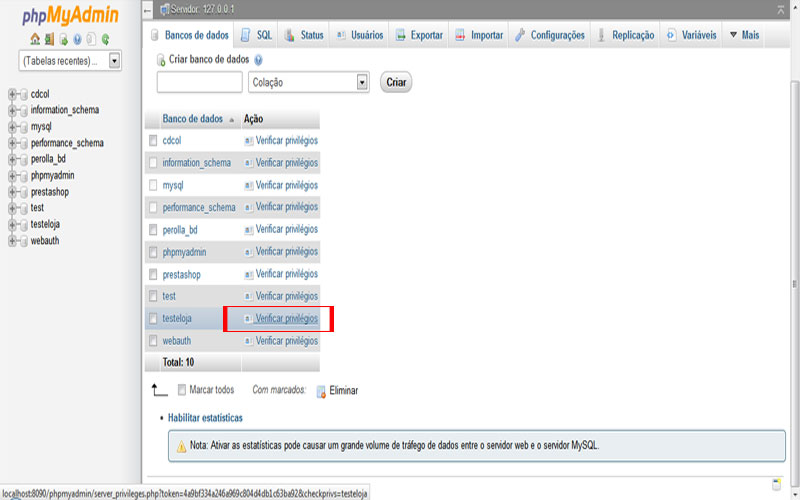Open phpMyAdmin documentation blue help icon
This screenshot has width=800, height=500.
pyautogui.click(x=77, y=39)
